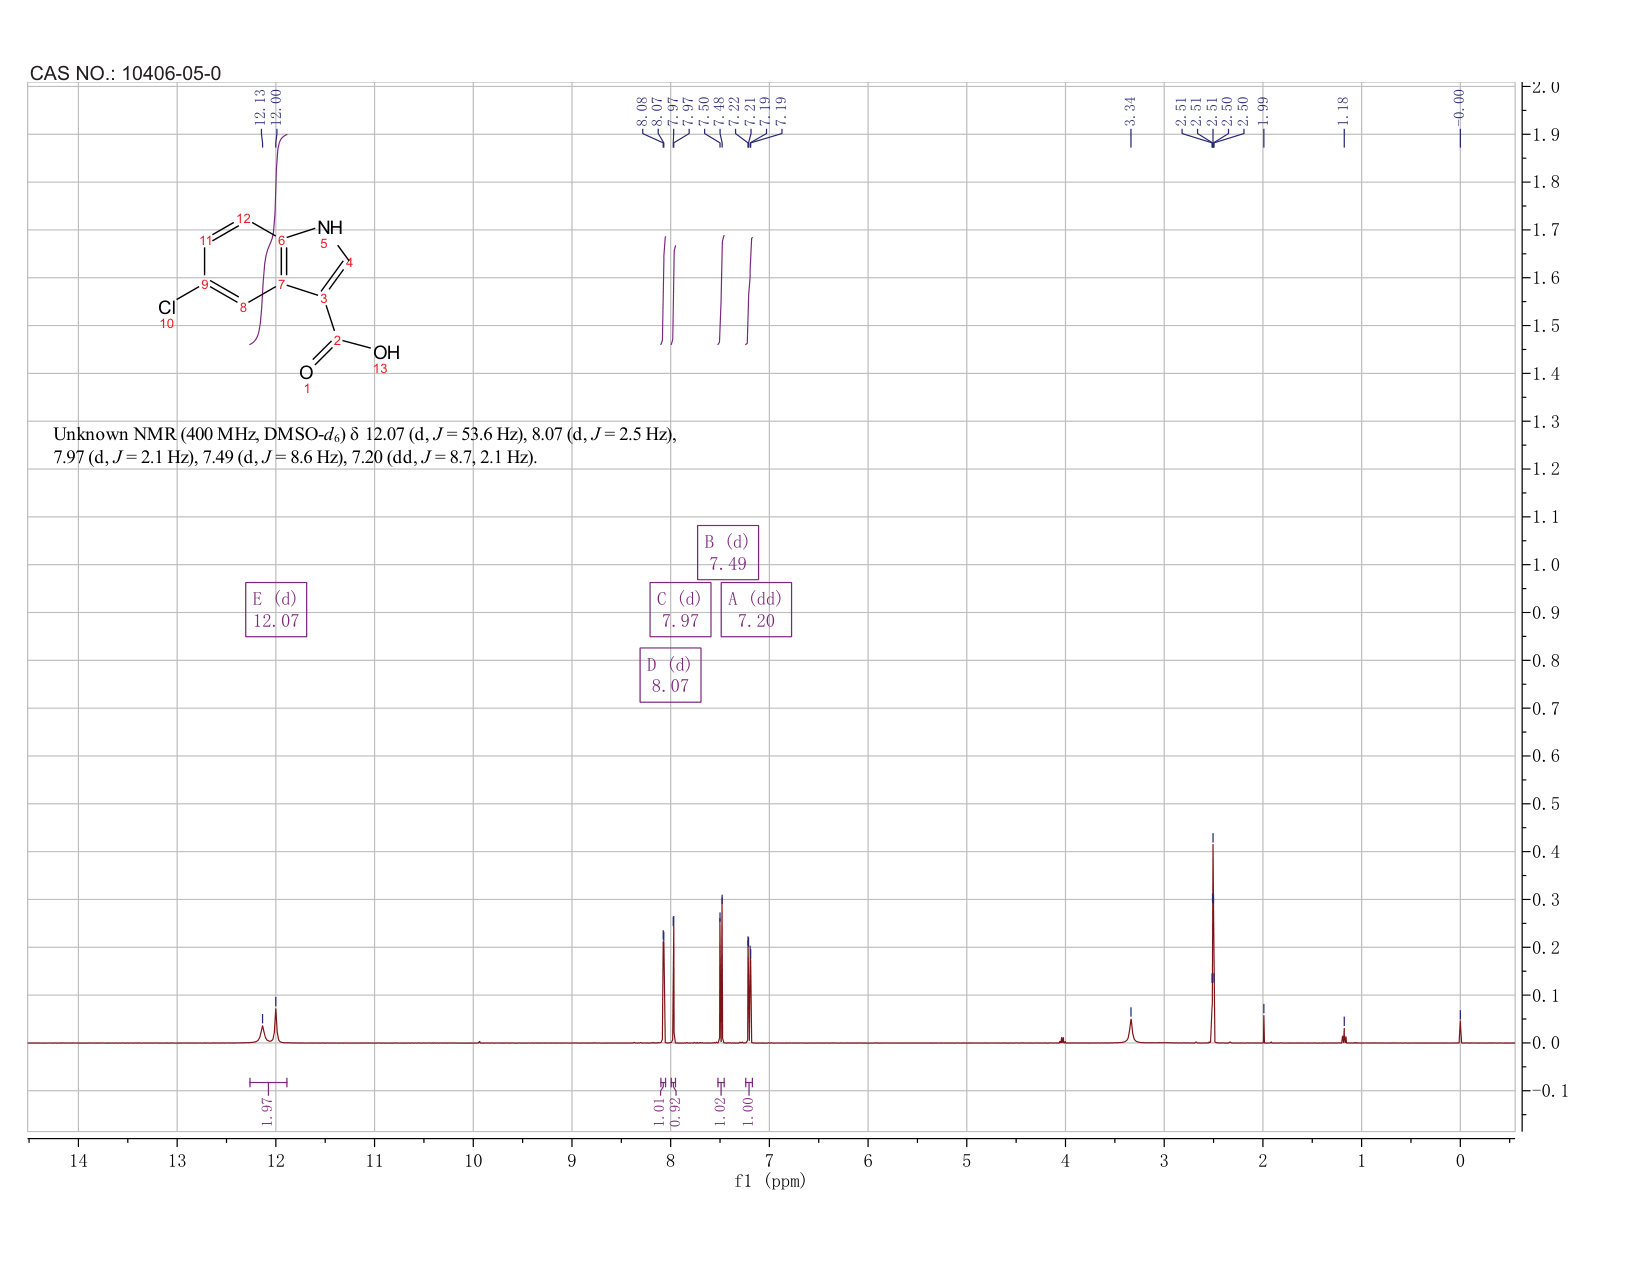Click the 1.02 integral value below baseline
The height and width of the screenshot is (1275, 1650).
[720, 1110]
